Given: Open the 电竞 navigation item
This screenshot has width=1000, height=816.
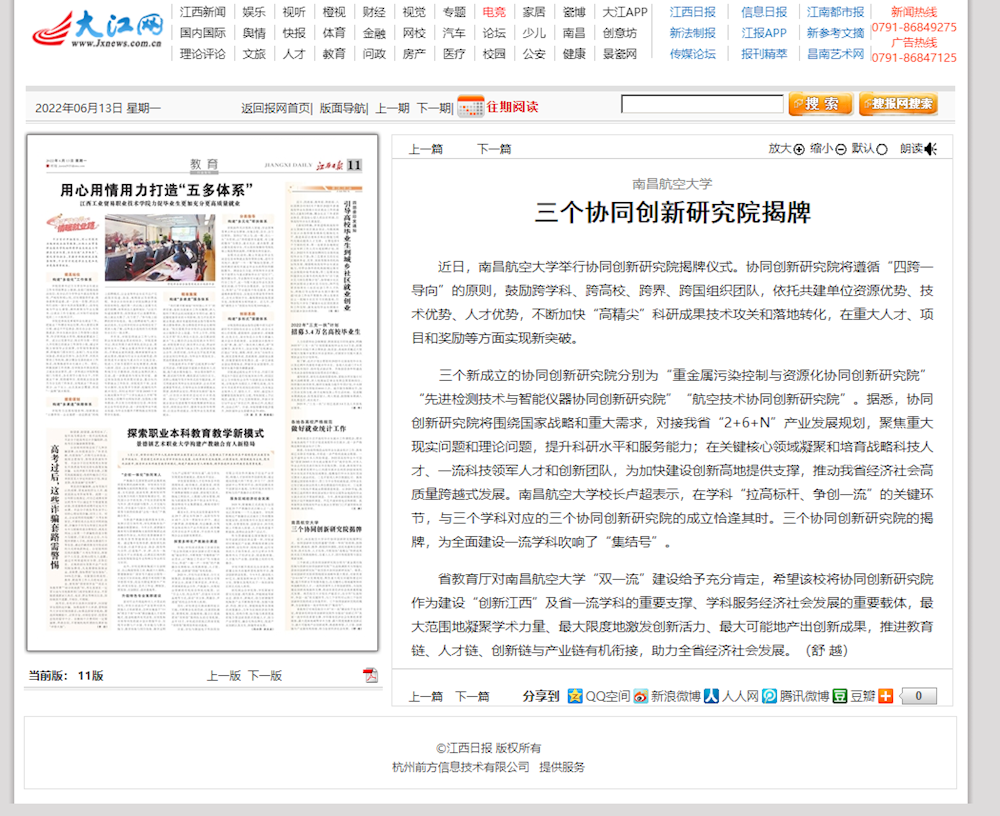Looking at the screenshot, I should tap(493, 12).
